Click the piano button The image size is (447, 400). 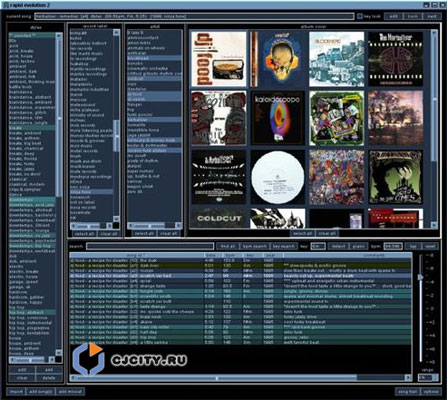359,246
